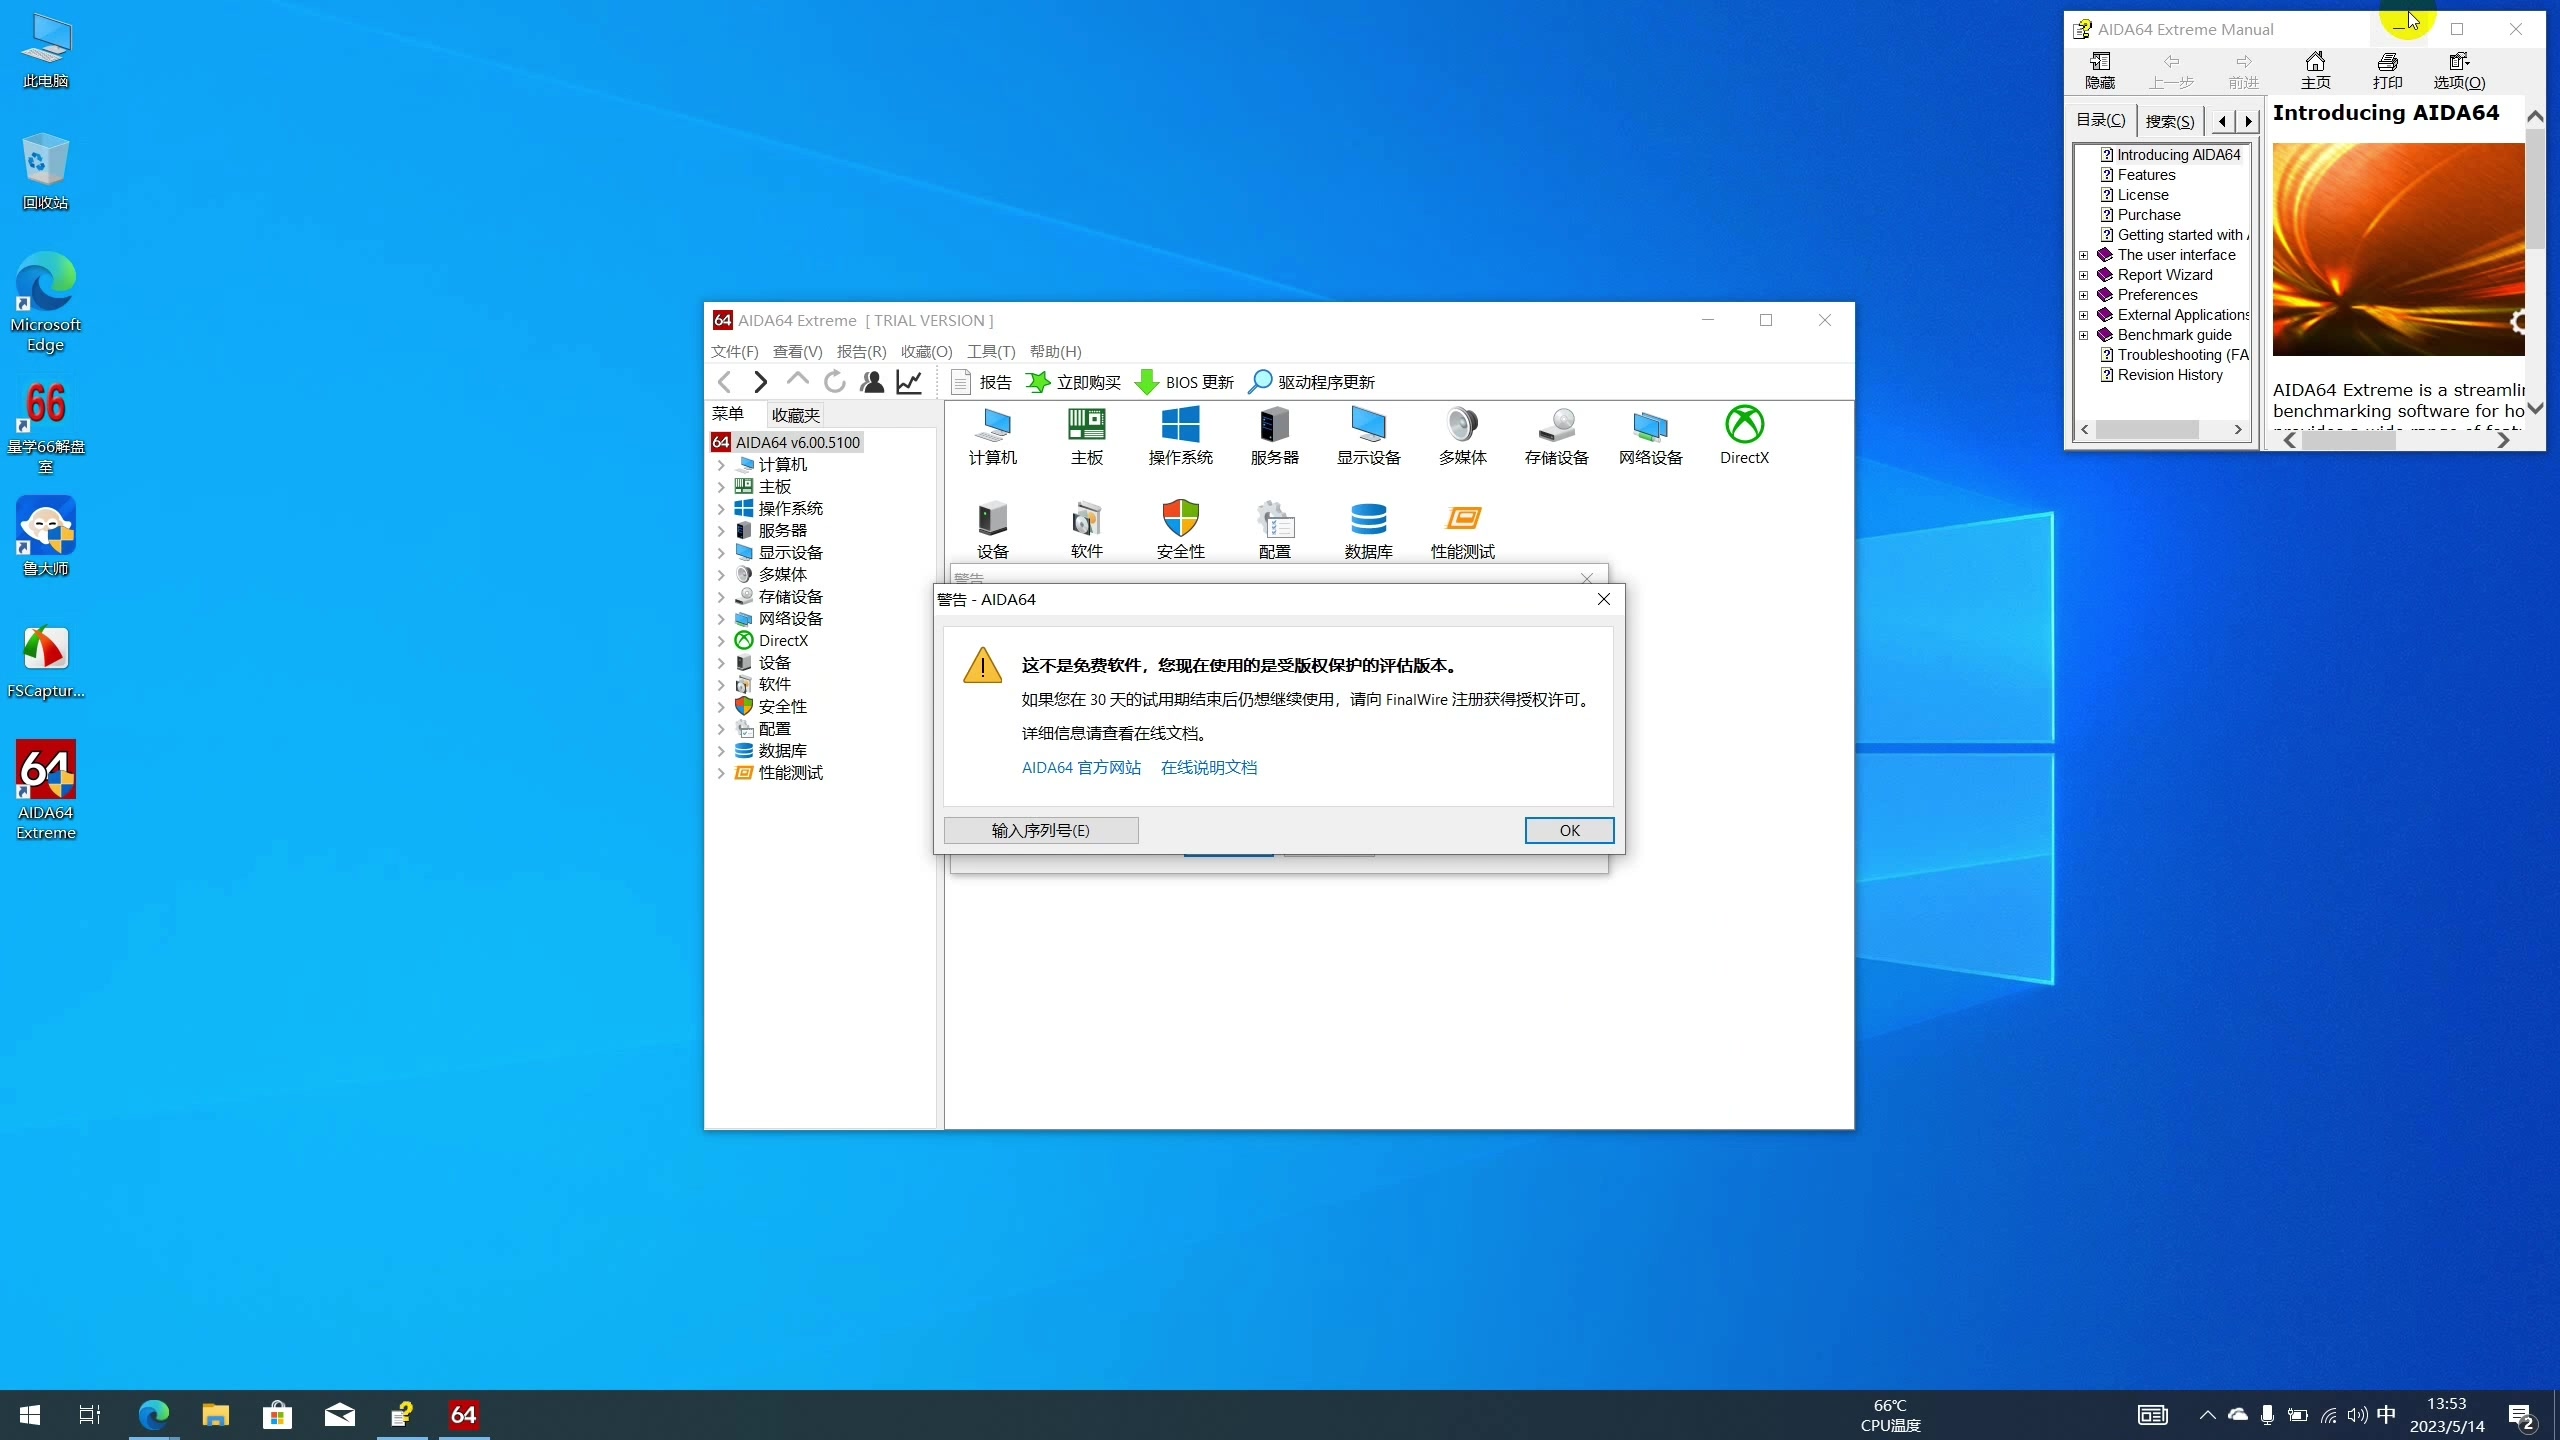Screen dimensions: 2560x1440
Task: Open the 在线说明文档 link
Action: (x=1209, y=767)
